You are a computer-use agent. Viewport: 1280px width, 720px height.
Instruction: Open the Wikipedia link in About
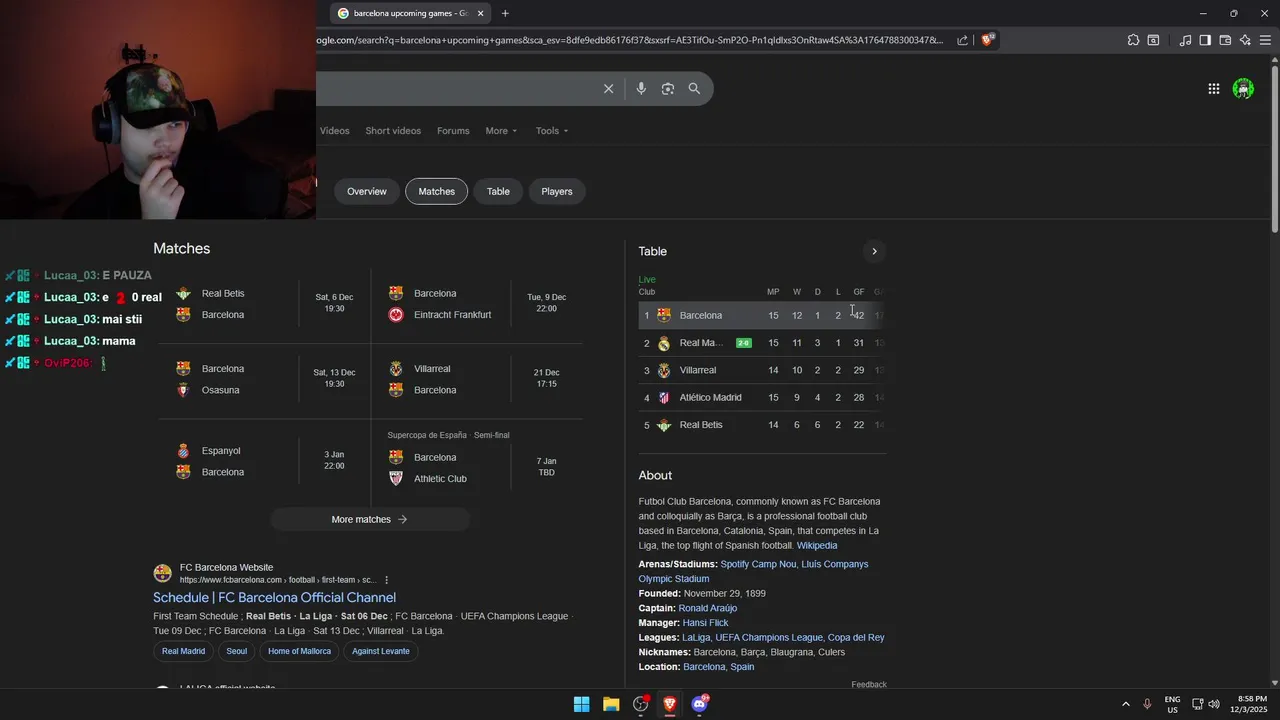[x=817, y=546]
